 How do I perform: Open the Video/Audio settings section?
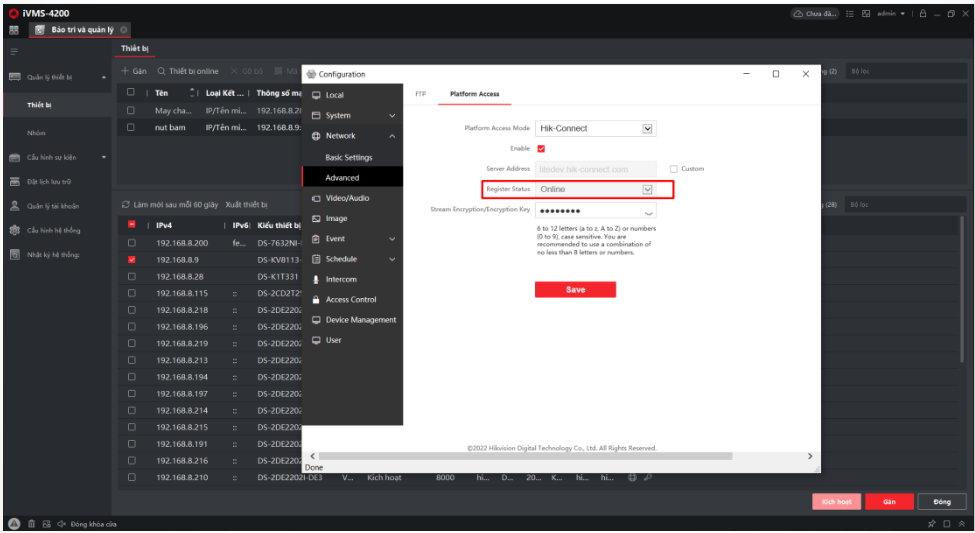coord(346,198)
